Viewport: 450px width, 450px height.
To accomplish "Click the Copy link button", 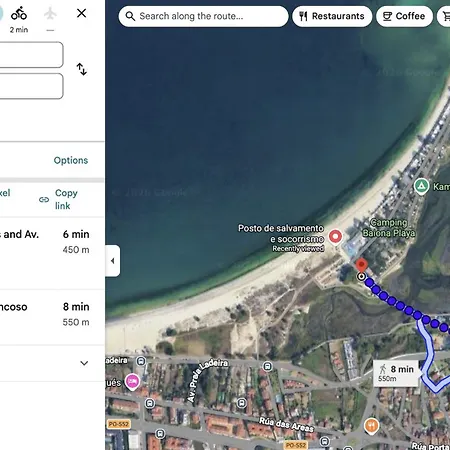I will [x=59, y=199].
